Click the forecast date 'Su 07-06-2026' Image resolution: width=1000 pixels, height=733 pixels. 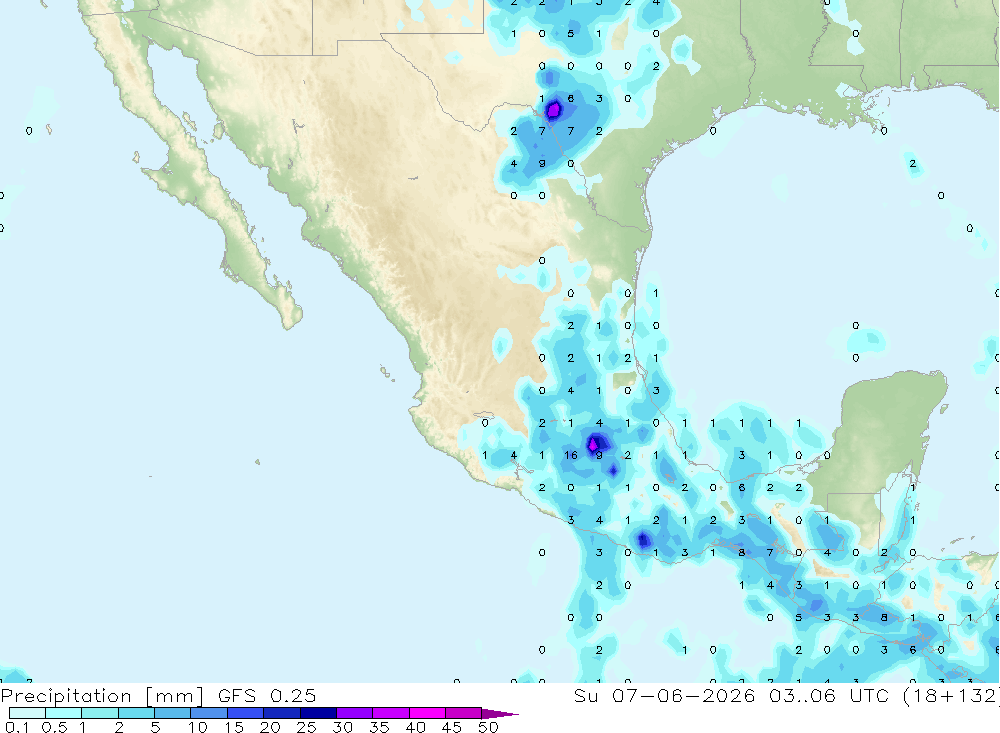(x=665, y=696)
